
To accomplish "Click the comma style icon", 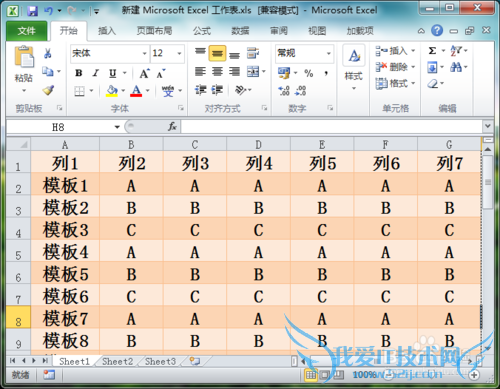I will tap(326, 73).
